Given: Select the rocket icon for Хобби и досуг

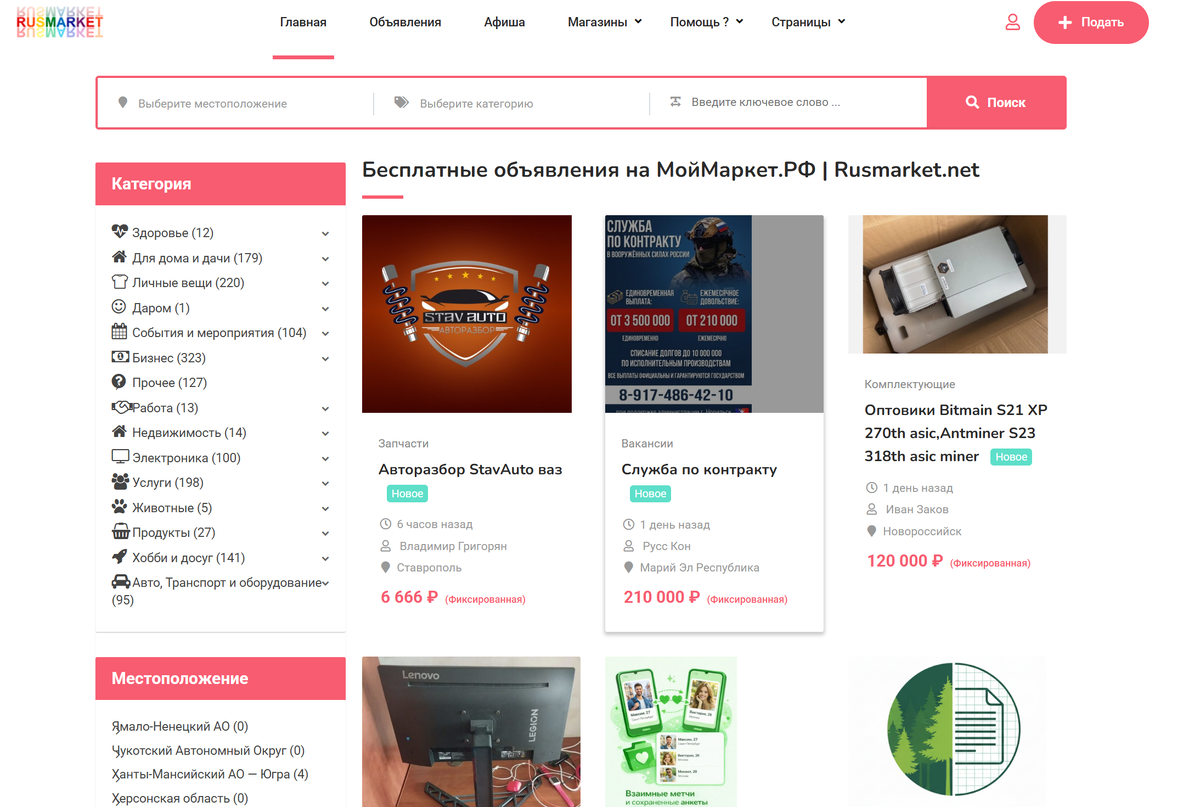Looking at the screenshot, I should [120, 557].
